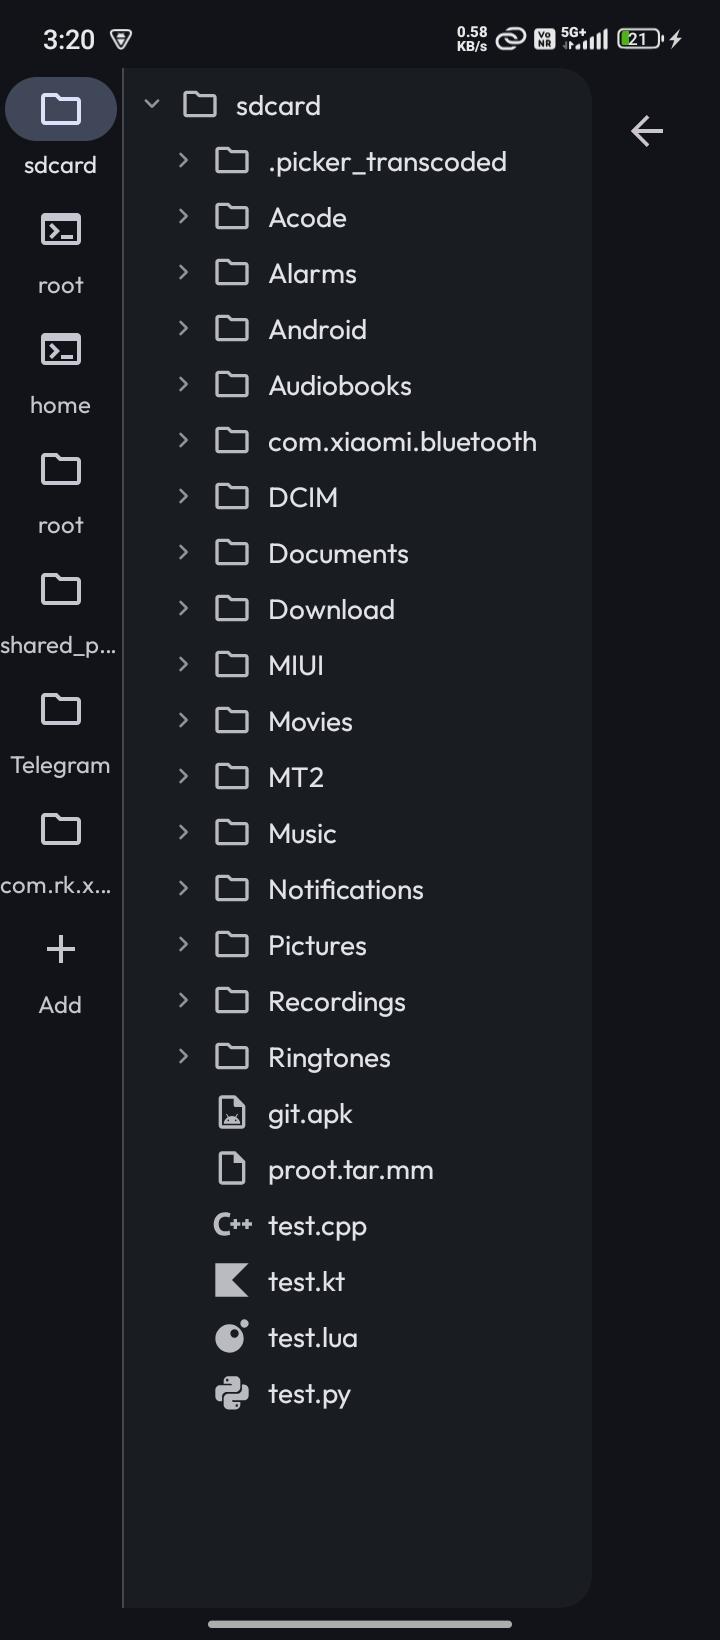This screenshot has width=720, height=1640.
Task: Expand the Android folder chevron
Action: point(183,328)
